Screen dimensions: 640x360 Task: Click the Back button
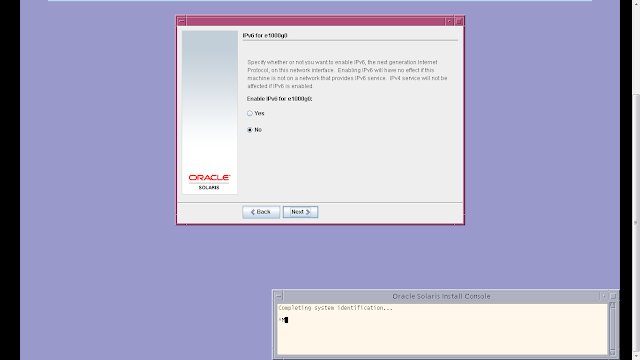point(261,212)
